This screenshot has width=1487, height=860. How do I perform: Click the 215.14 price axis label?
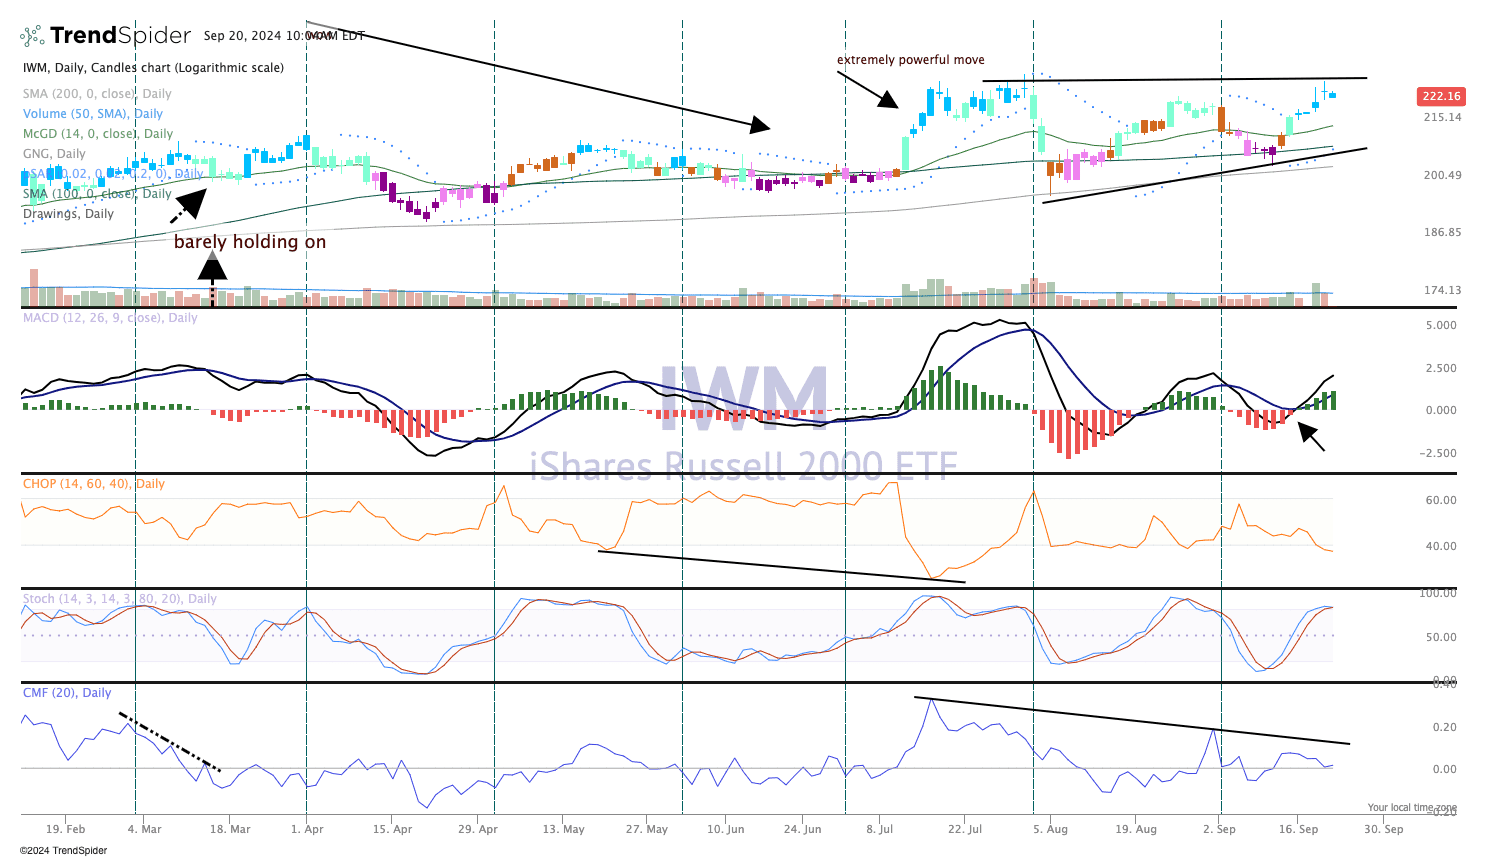click(1442, 117)
